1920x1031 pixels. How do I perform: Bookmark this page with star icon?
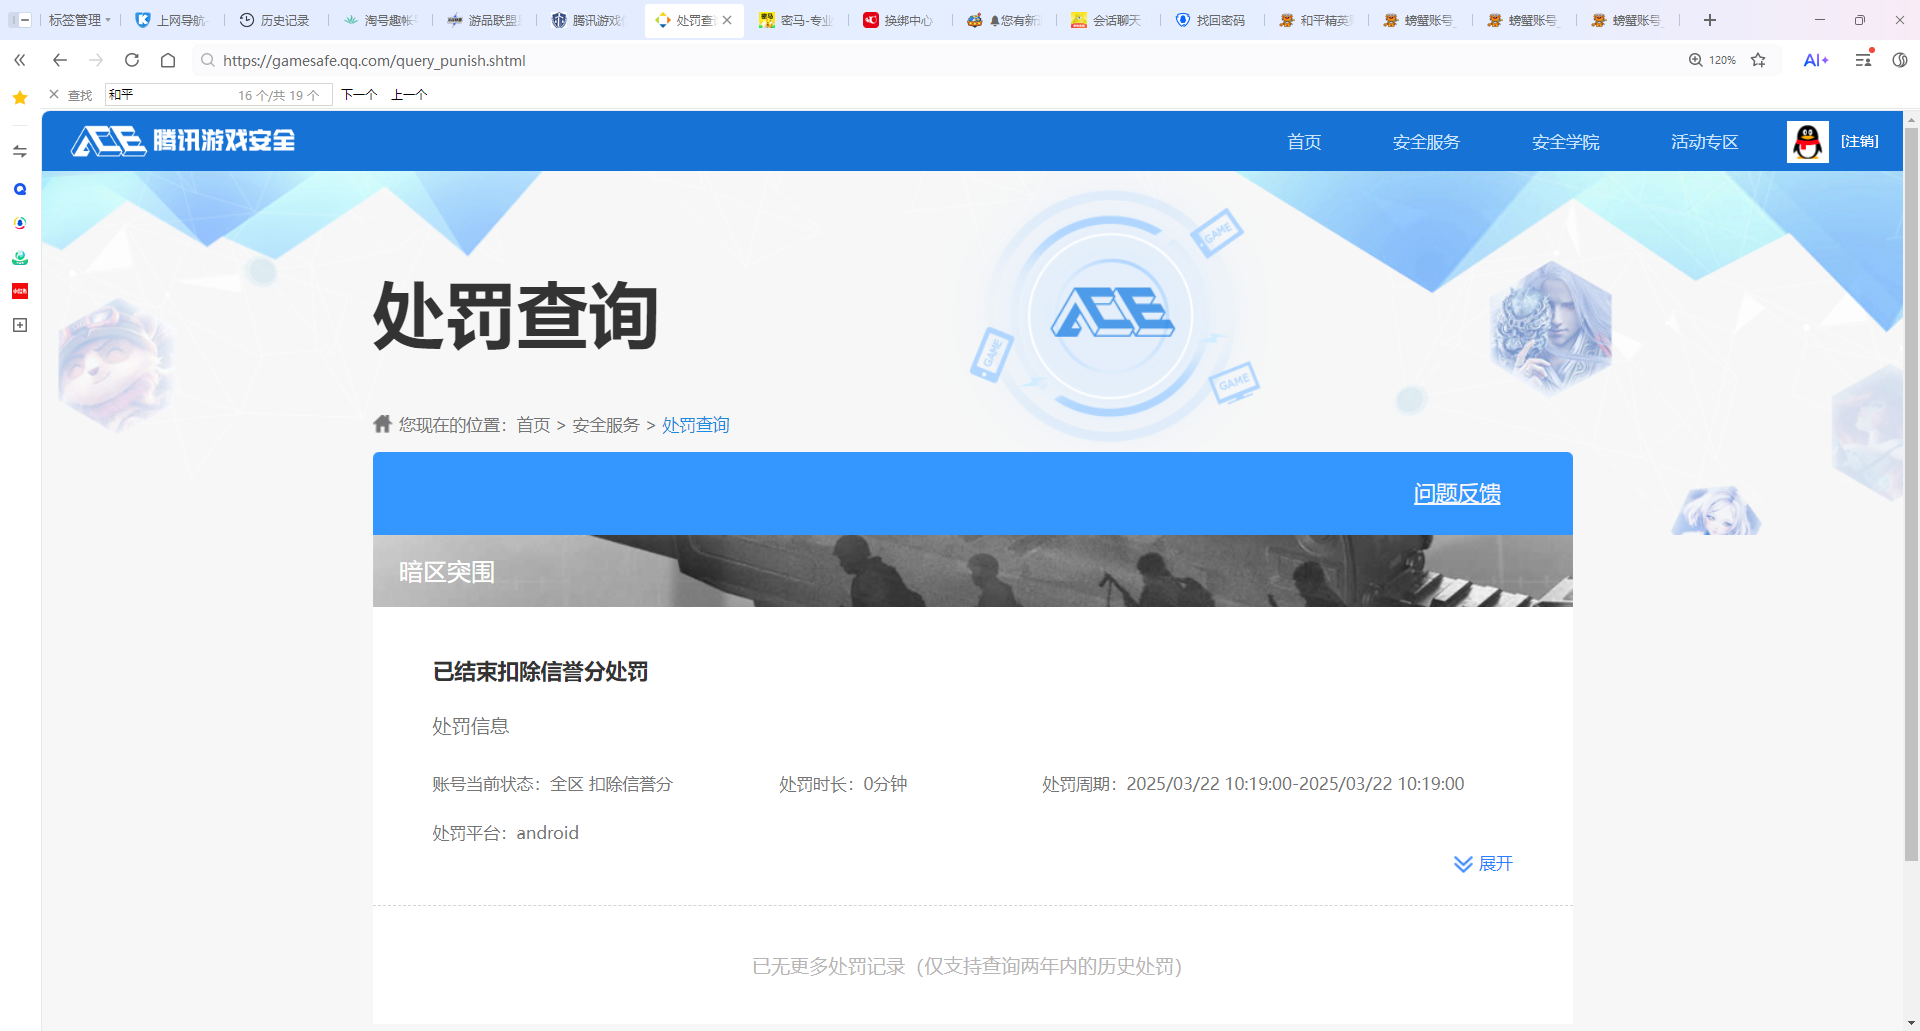click(1758, 60)
